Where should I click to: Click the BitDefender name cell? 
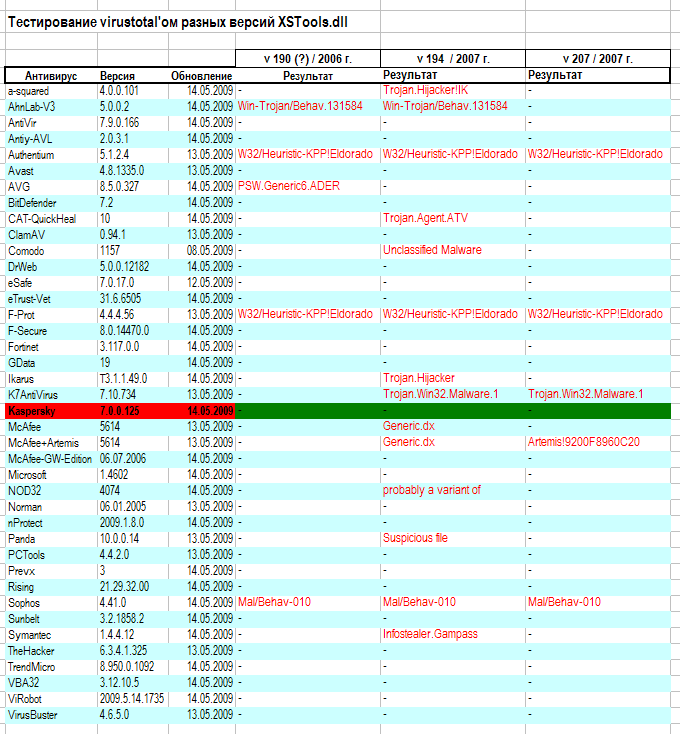(51, 203)
